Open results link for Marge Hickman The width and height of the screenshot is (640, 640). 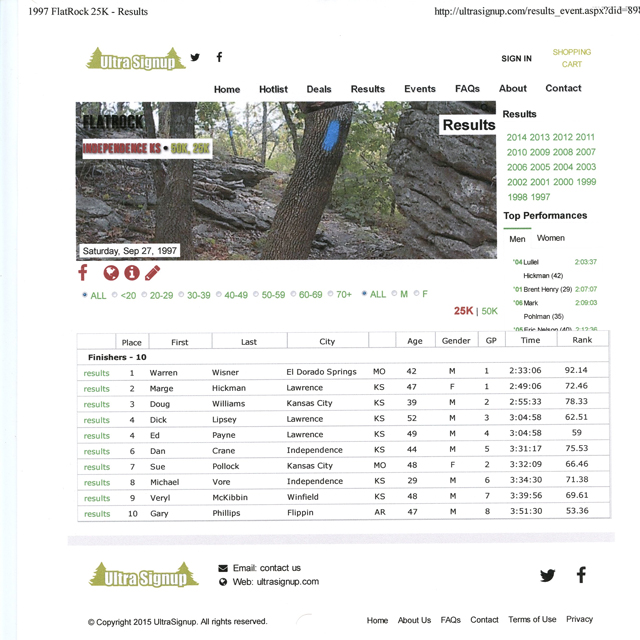(96, 389)
